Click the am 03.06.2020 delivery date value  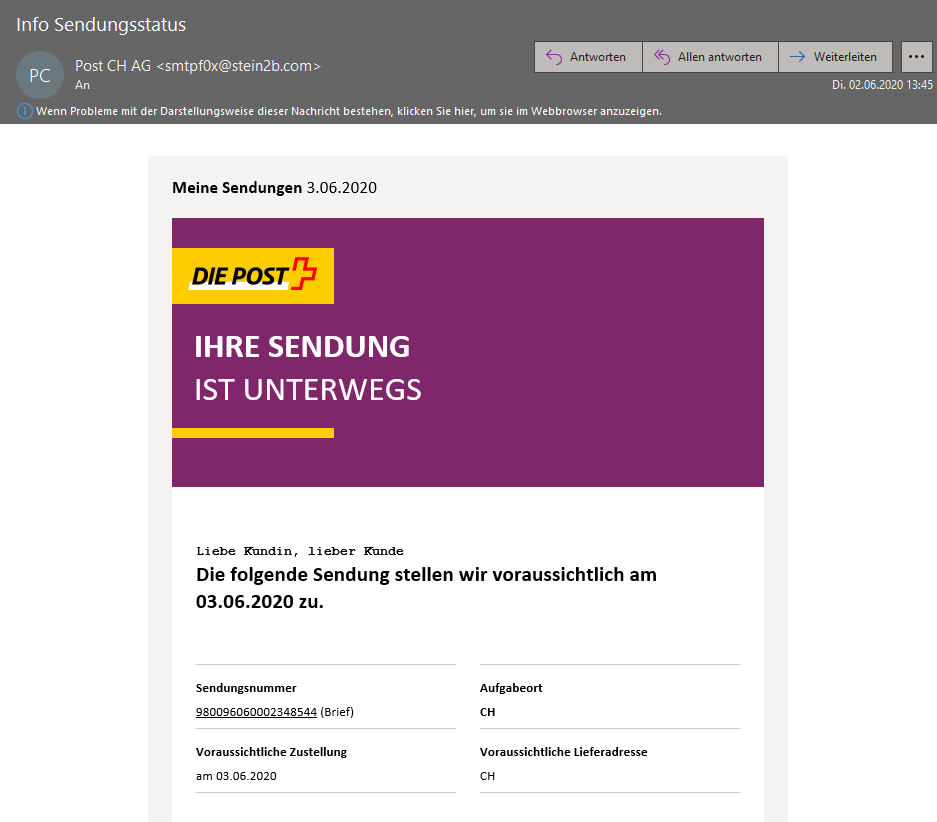tap(236, 776)
